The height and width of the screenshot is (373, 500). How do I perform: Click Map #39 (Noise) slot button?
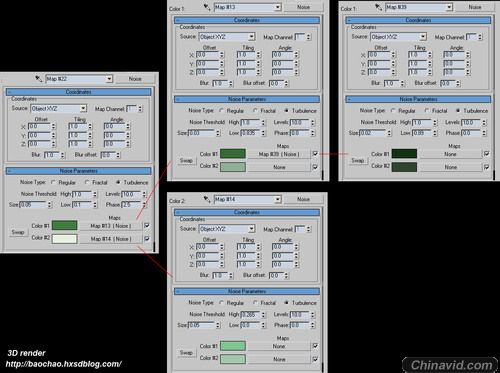click(x=279, y=154)
